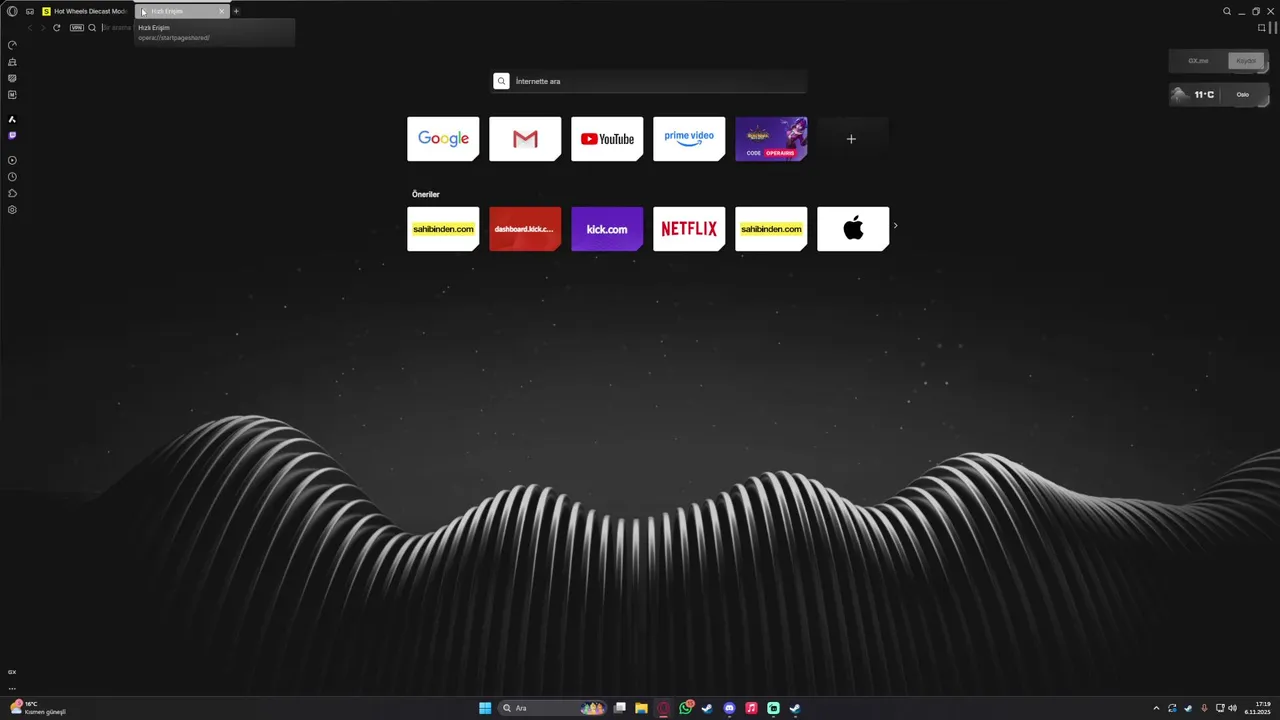Open Aria AI icon in sidebar
This screenshot has width=1280, height=720.
(x=12, y=119)
